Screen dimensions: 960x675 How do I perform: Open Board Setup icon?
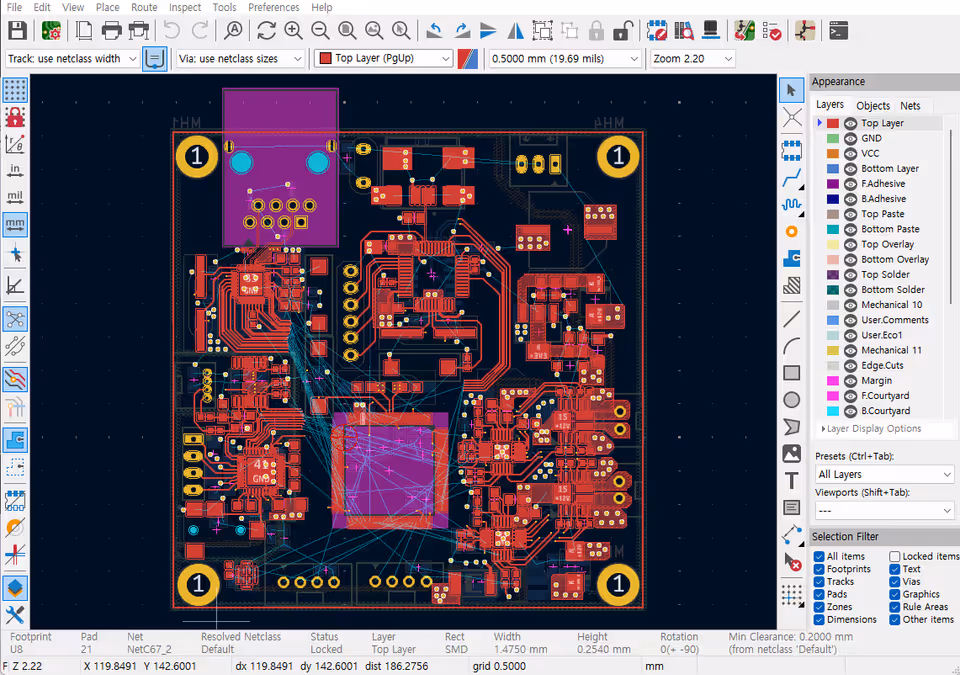point(51,31)
